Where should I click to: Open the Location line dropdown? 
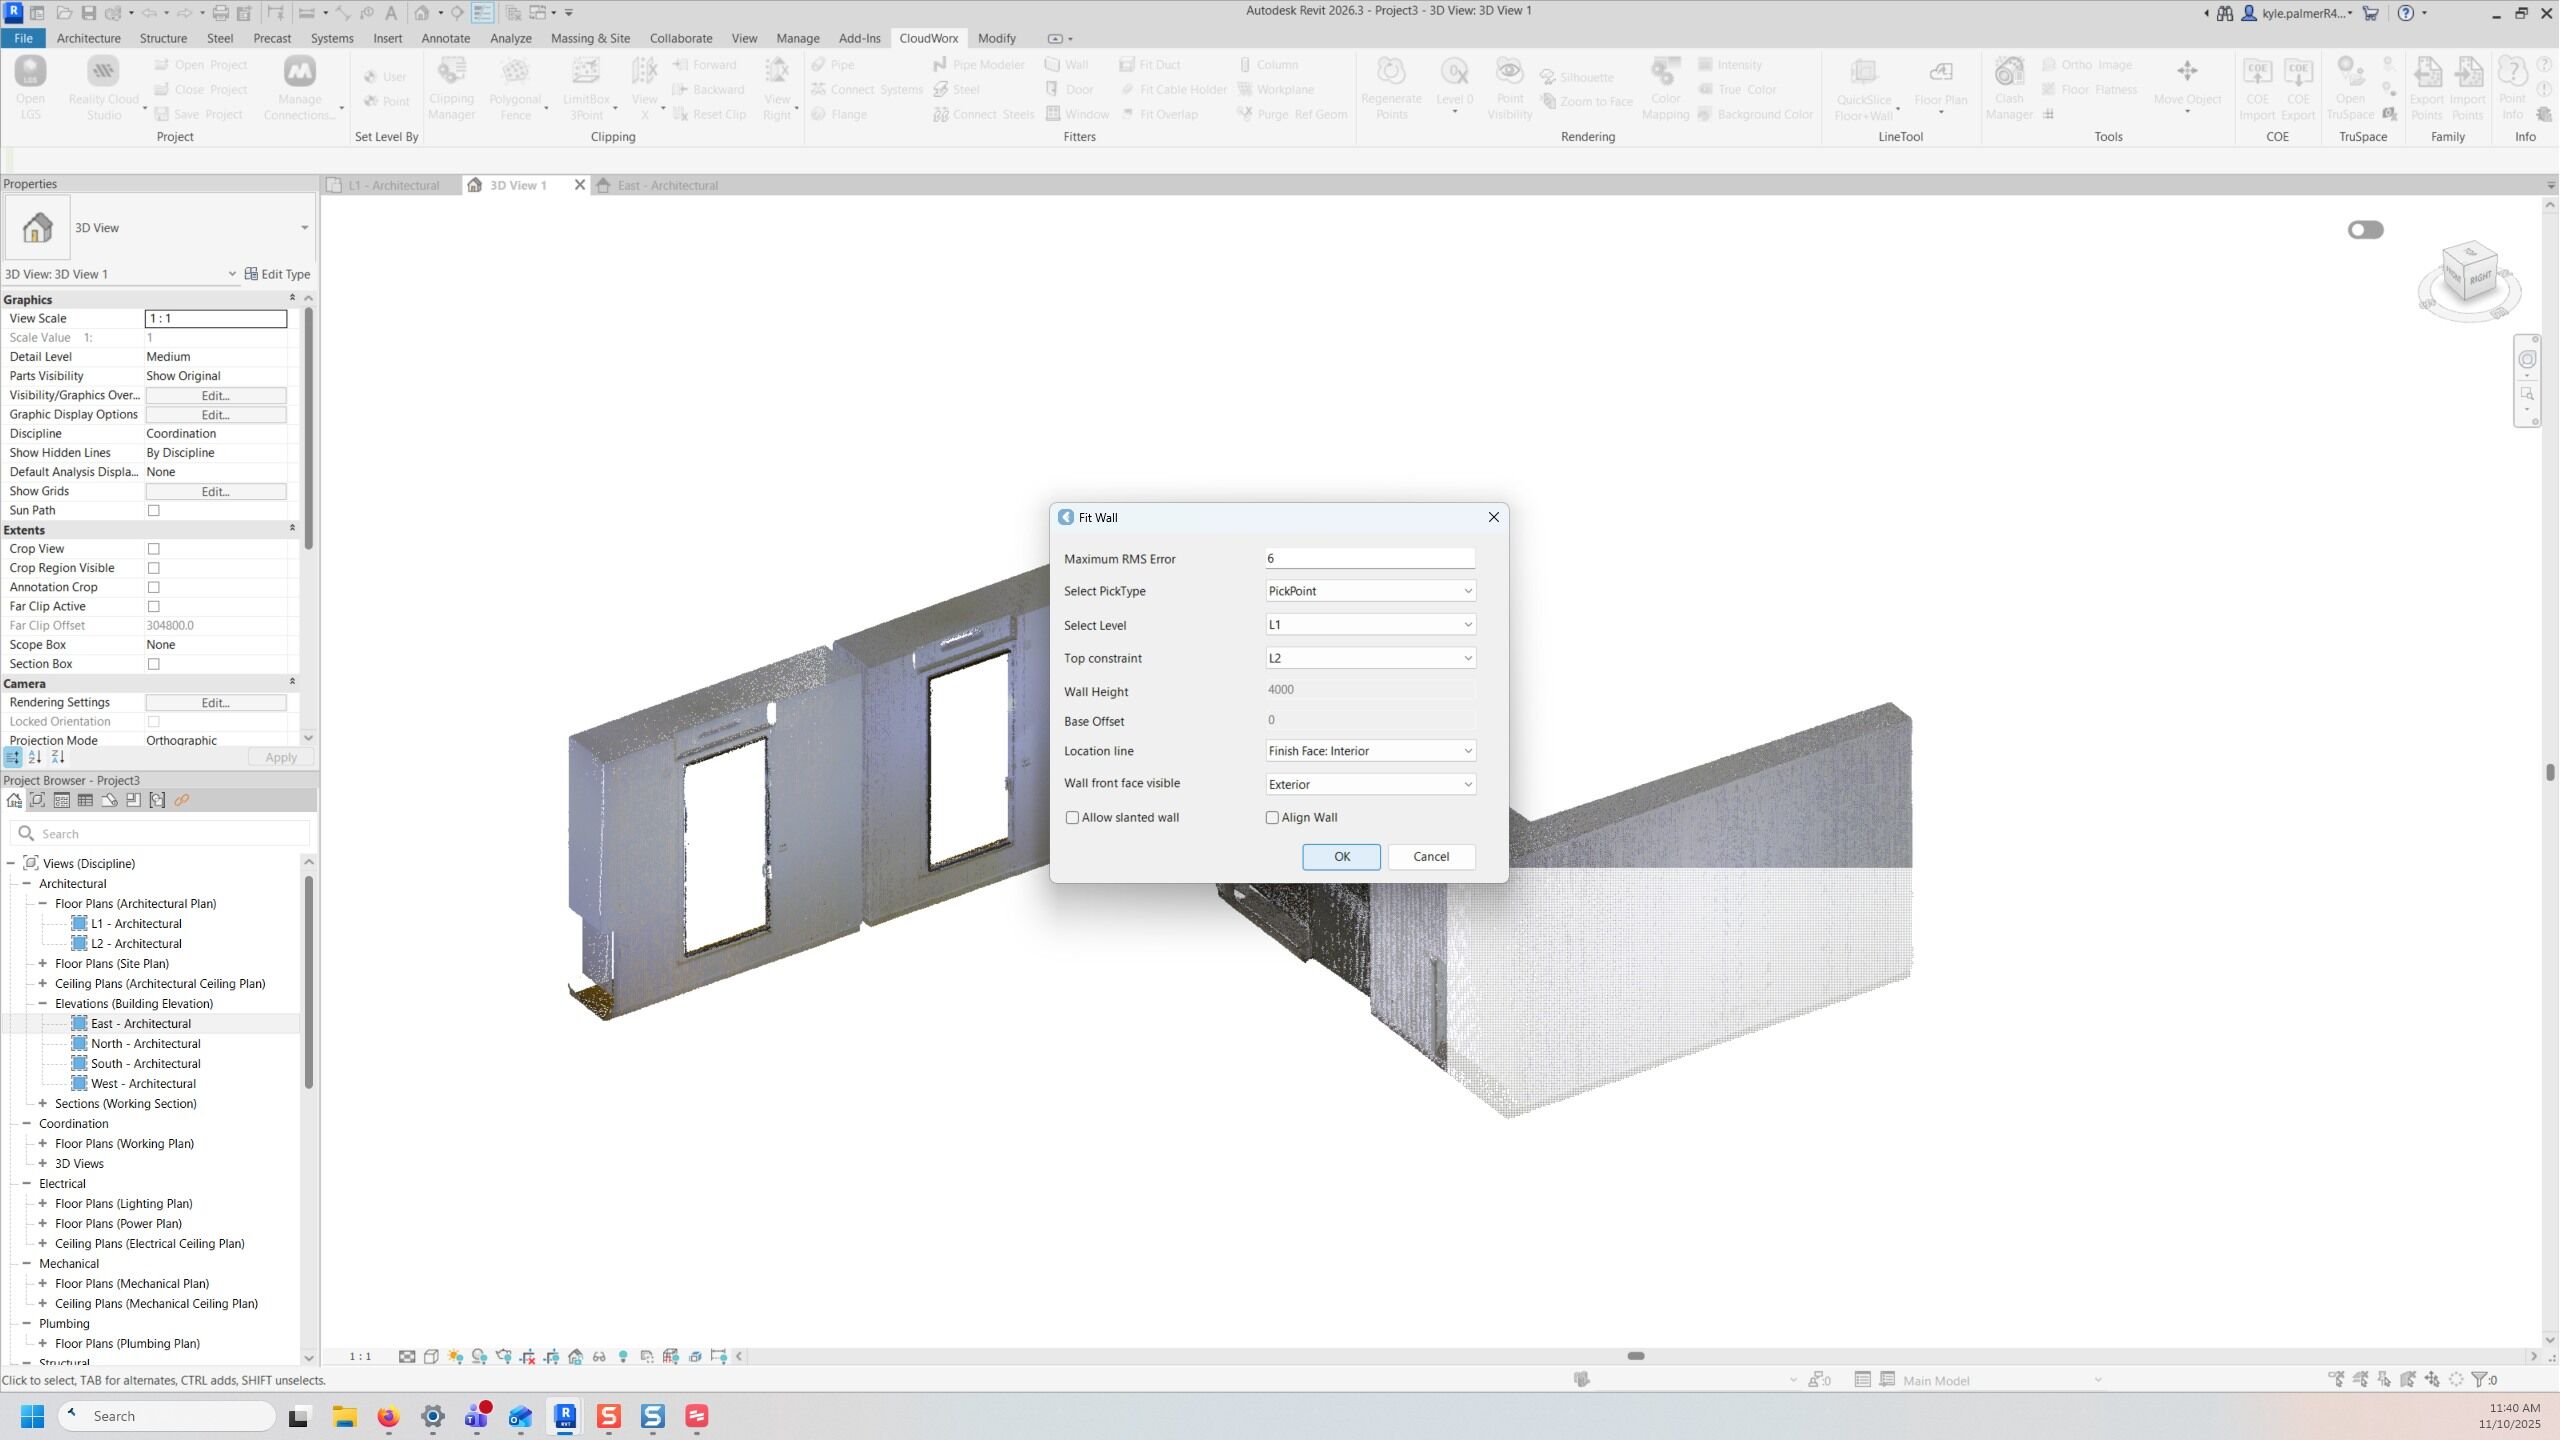(1370, 751)
